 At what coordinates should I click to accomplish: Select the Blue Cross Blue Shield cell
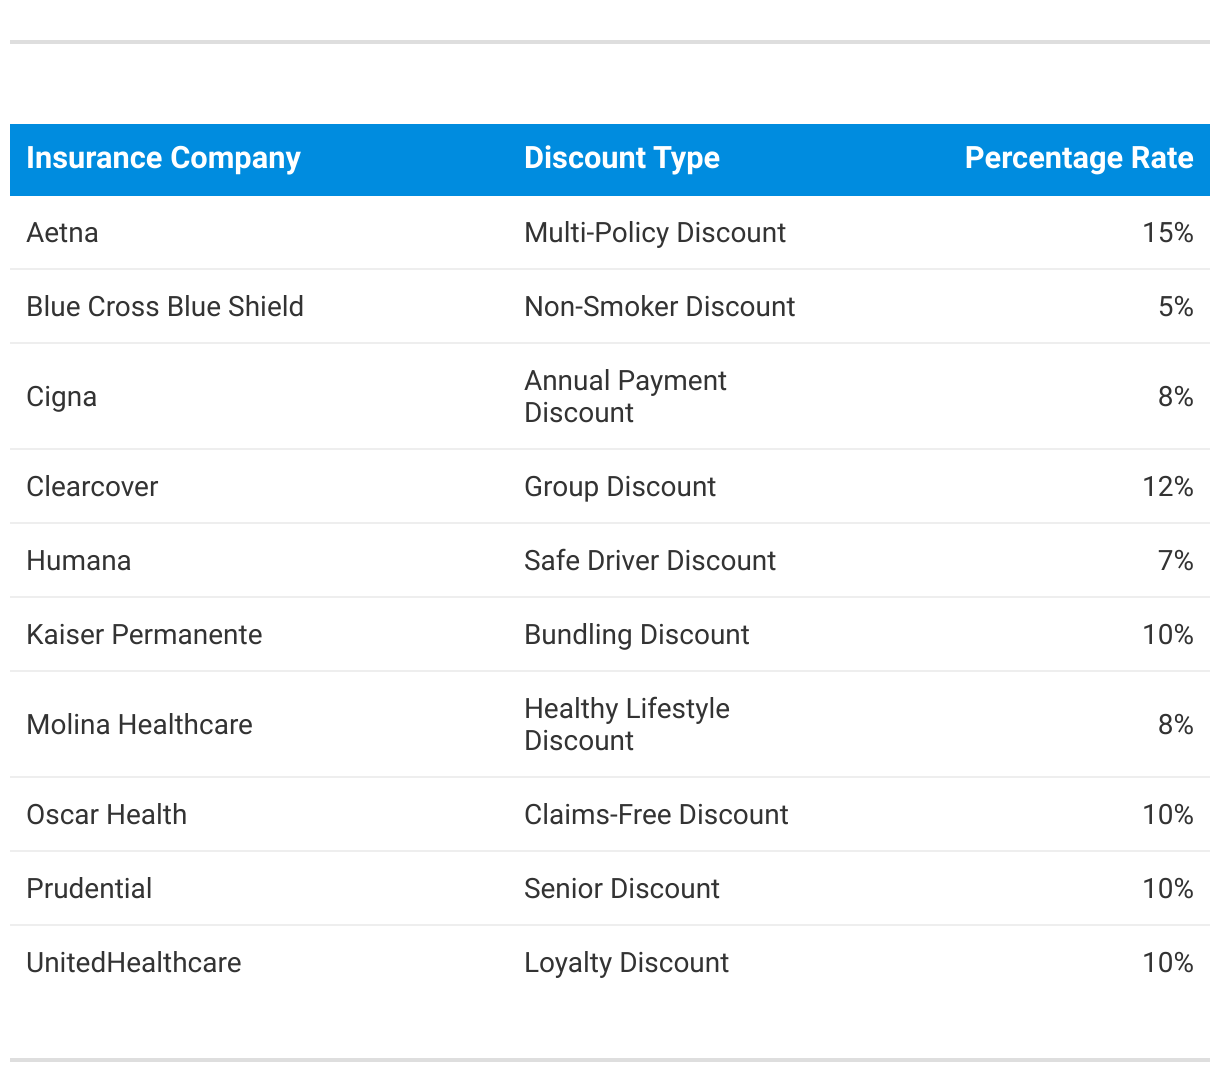tap(165, 307)
